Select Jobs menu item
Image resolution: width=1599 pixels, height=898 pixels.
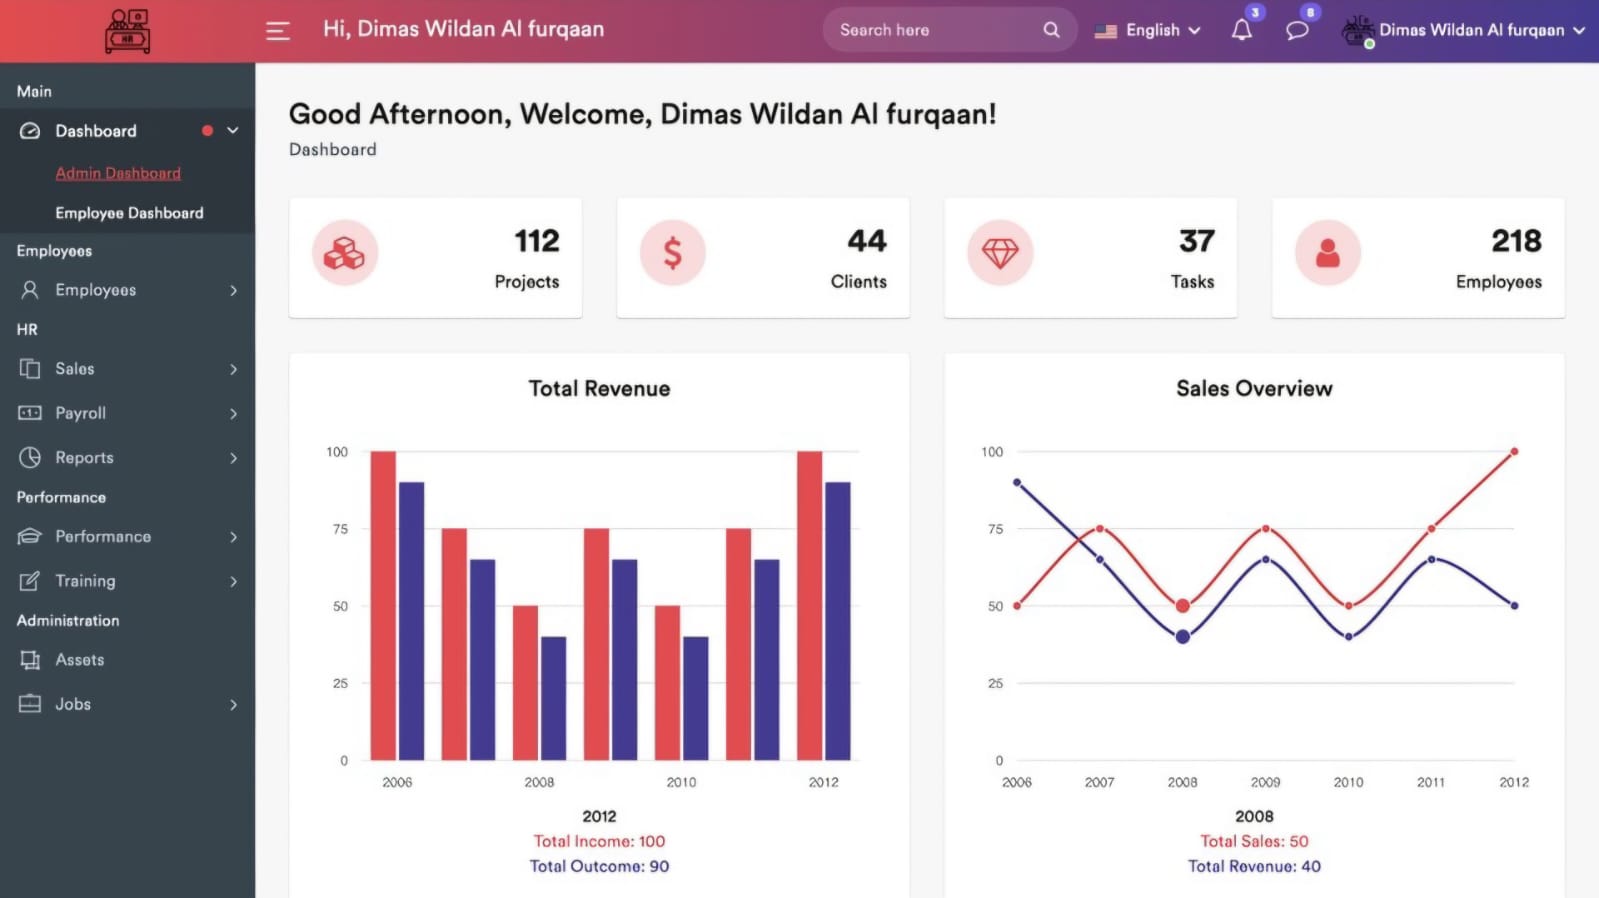point(127,704)
